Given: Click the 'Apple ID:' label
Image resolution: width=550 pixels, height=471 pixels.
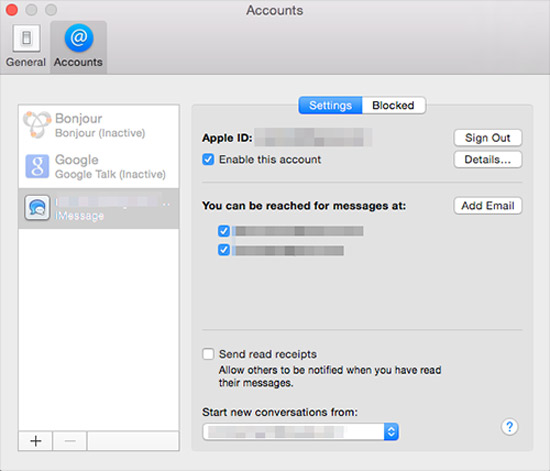Looking at the screenshot, I should coord(227,138).
